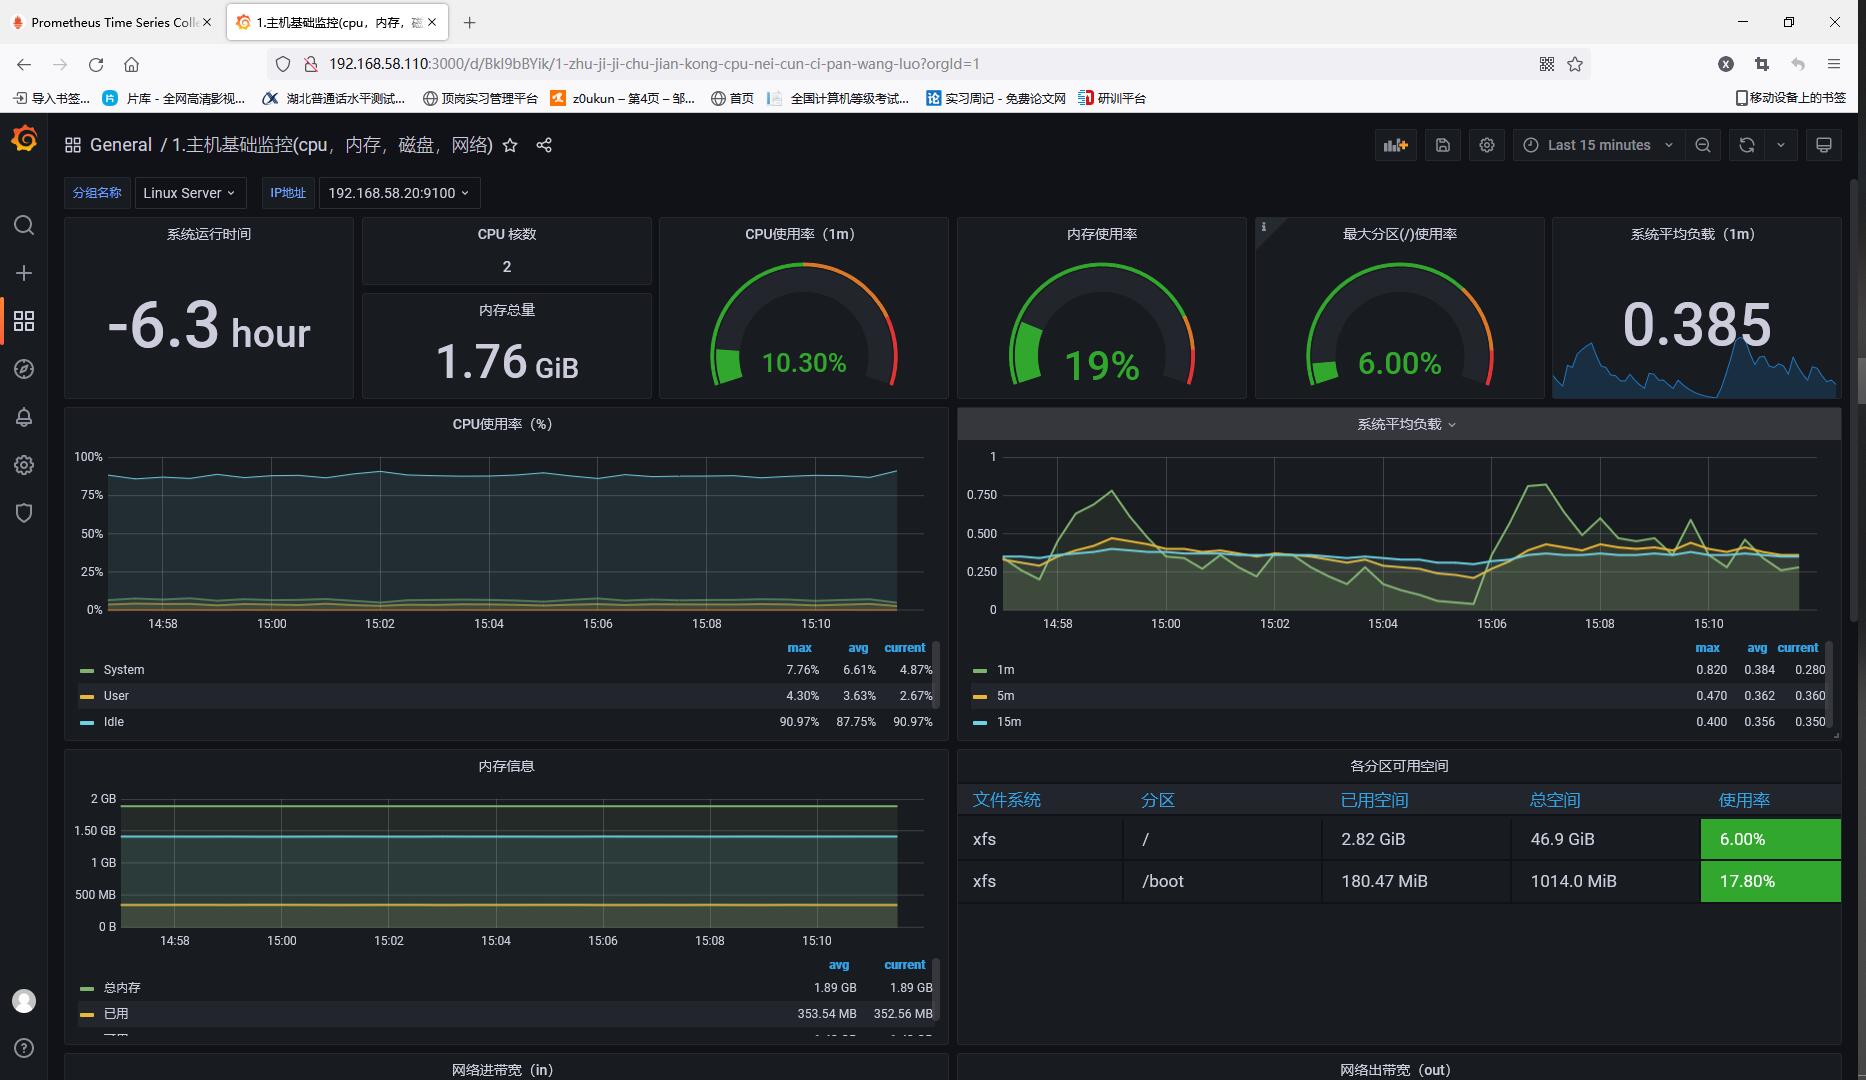Refresh the dashboard
Image resolution: width=1866 pixels, height=1080 pixels.
[x=1747, y=145]
